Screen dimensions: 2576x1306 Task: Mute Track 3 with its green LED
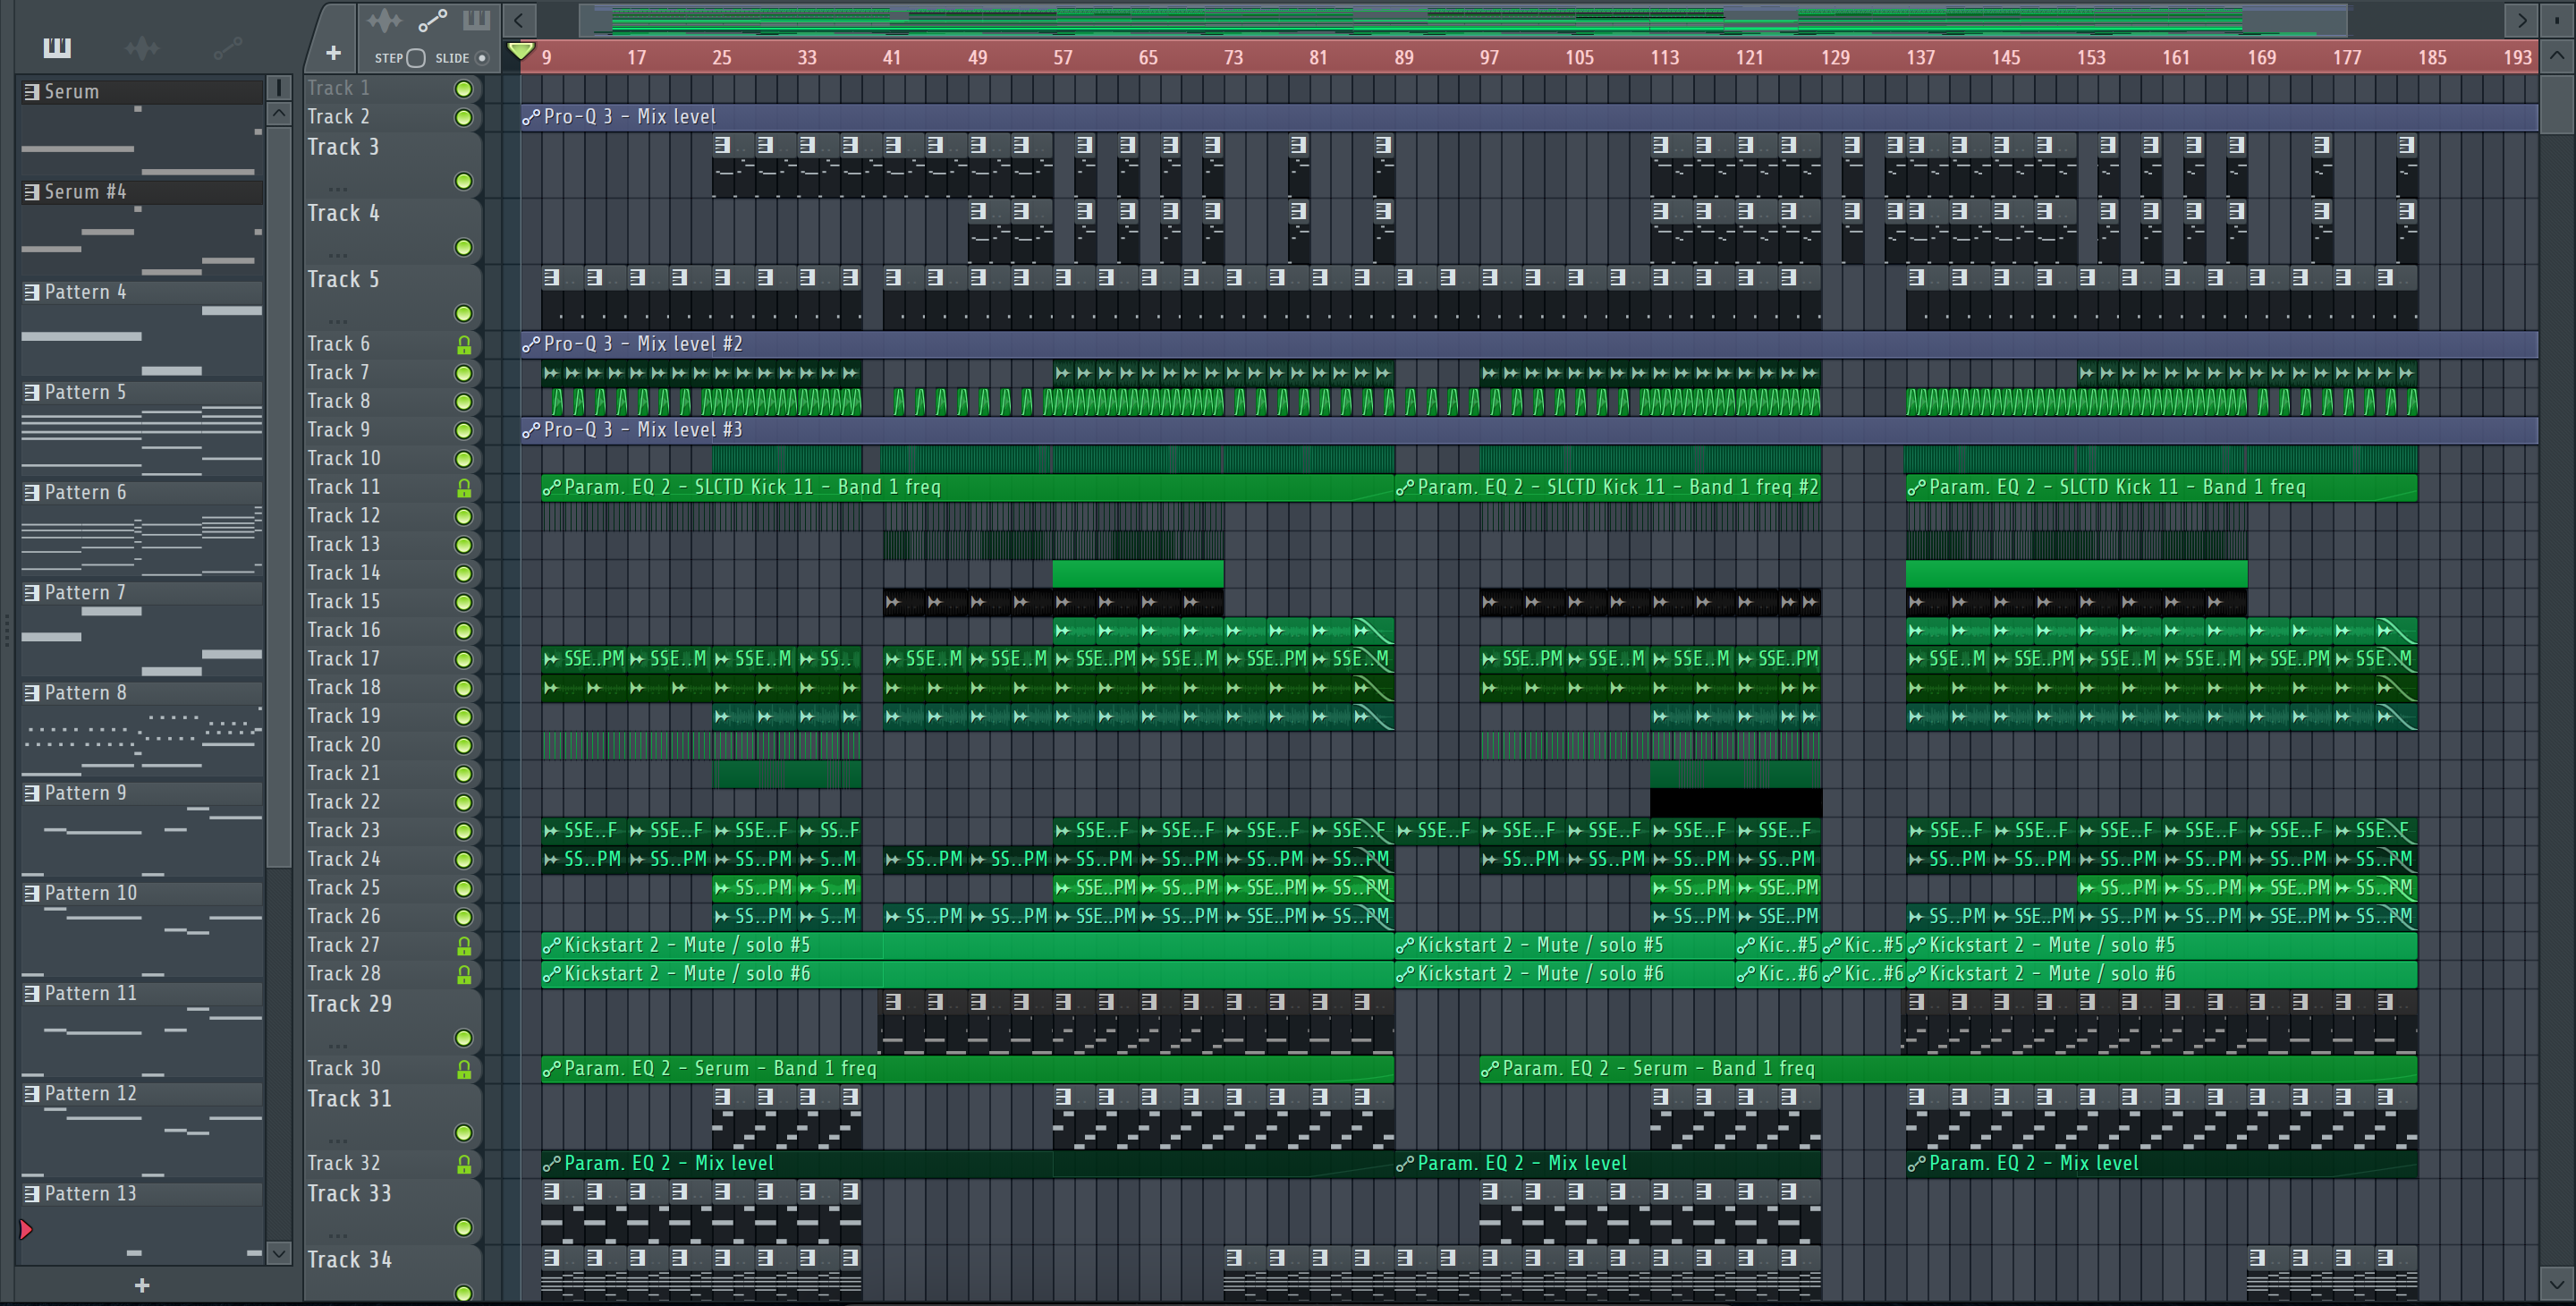tap(463, 181)
